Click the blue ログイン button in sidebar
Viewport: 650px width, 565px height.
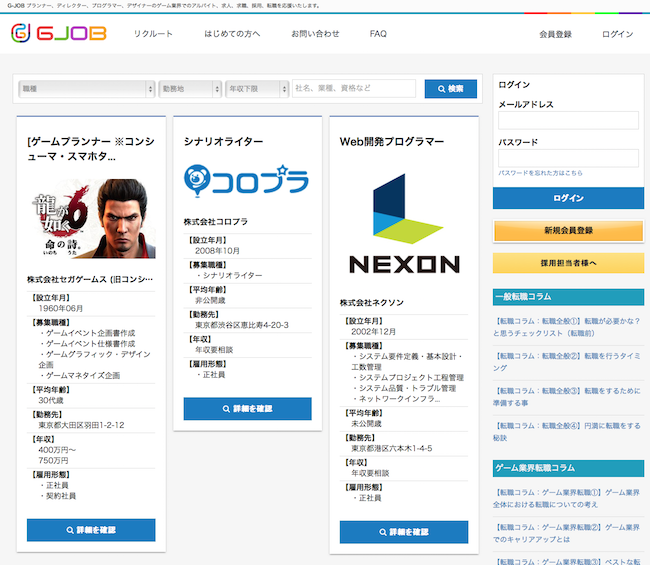[568, 198]
